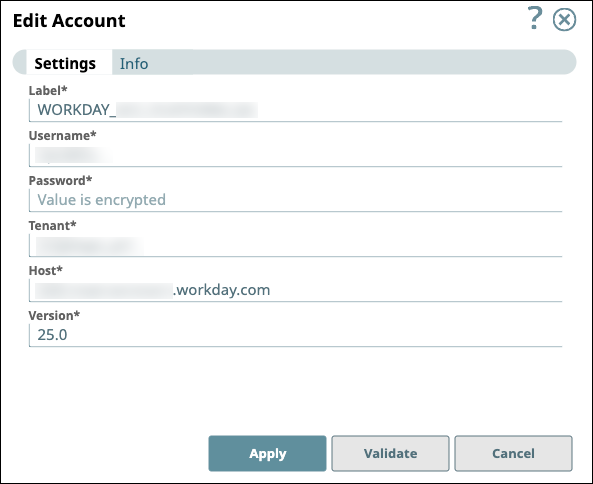Viewport: 593px width, 484px height.
Task: Click the Username* field caption
Action: (62, 135)
